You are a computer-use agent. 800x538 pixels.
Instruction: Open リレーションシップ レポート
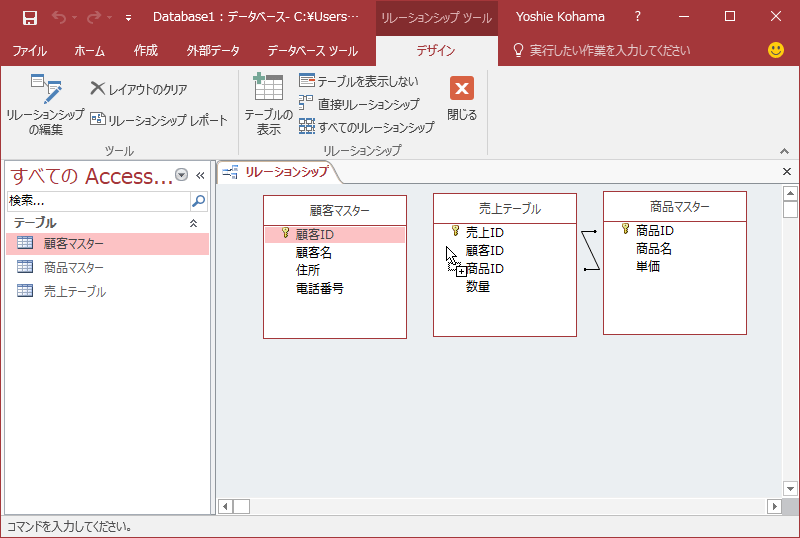click(x=159, y=120)
